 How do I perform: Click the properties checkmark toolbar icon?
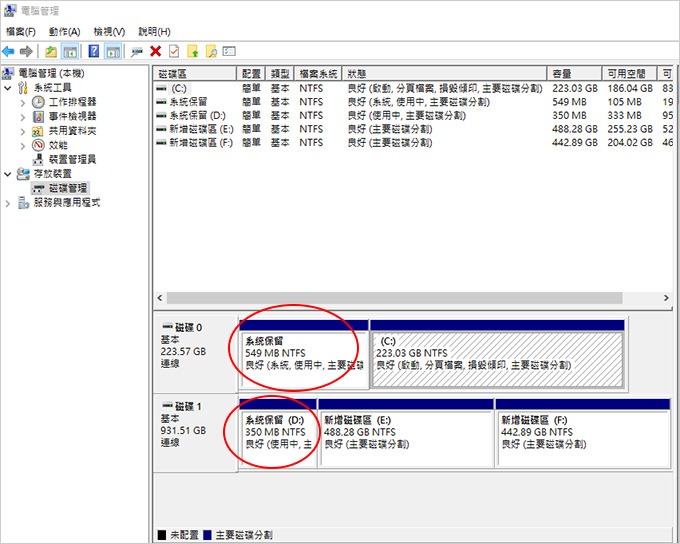pyautogui.click(x=174, y=52)
